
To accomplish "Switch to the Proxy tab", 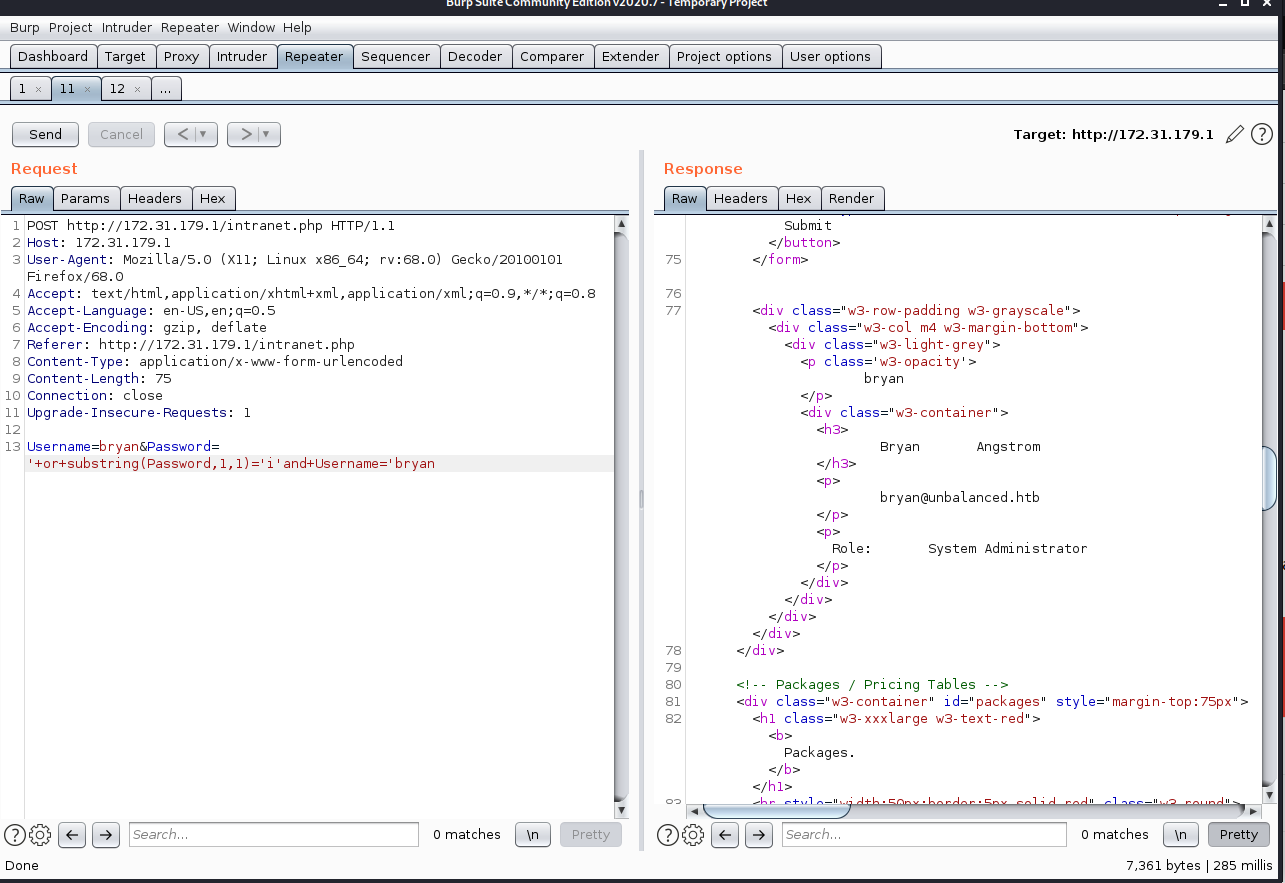I will tap(182, 57).
